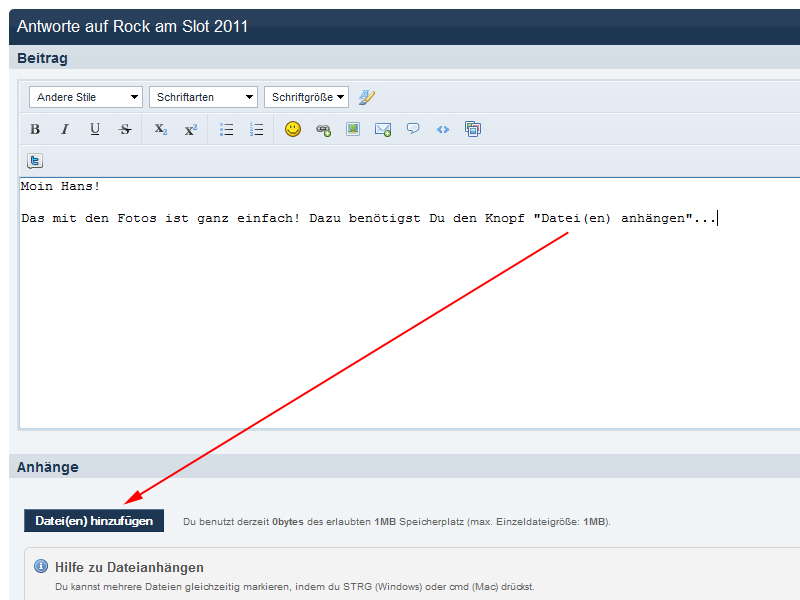Image resolution: width=800 pixels, height=600 pixels.
Task: Insert a hyperlink with link icon
Action: point(323,129)
